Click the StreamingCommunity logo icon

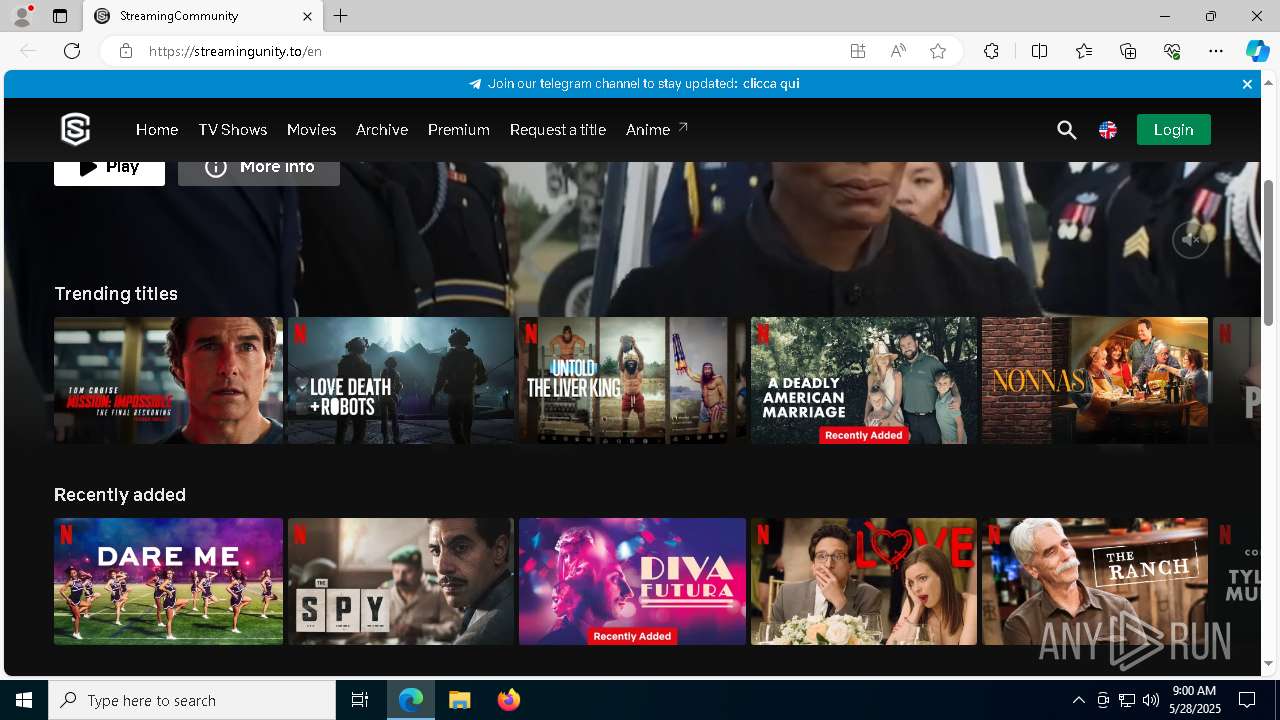pos(76,130)
